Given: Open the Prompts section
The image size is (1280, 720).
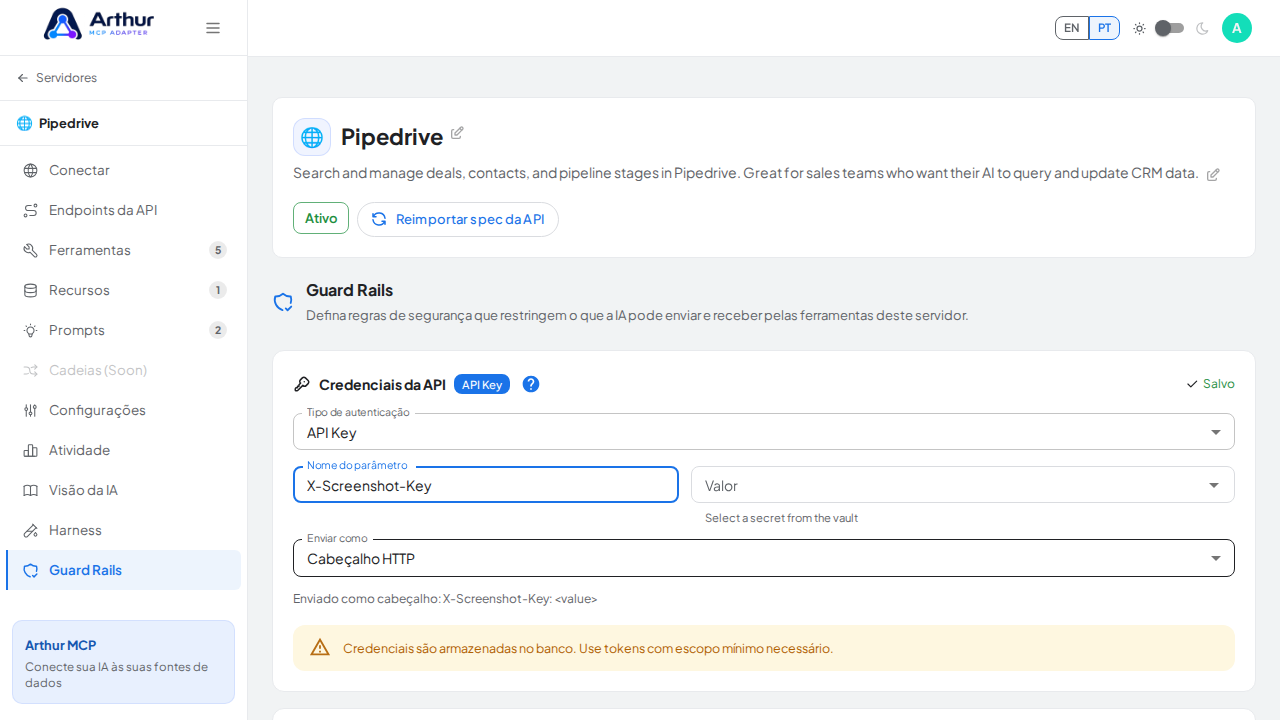Looking at the screenshot, I should (123, 330).
